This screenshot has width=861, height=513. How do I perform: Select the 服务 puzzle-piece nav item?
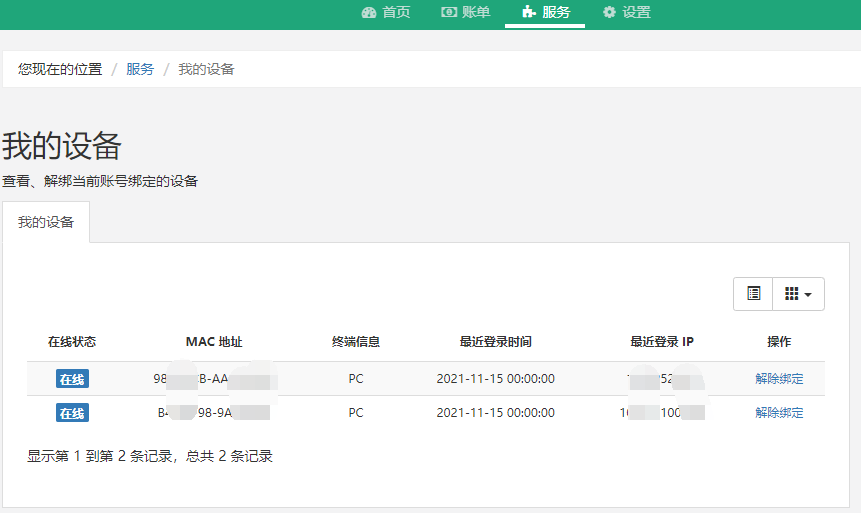click(546, 13)
